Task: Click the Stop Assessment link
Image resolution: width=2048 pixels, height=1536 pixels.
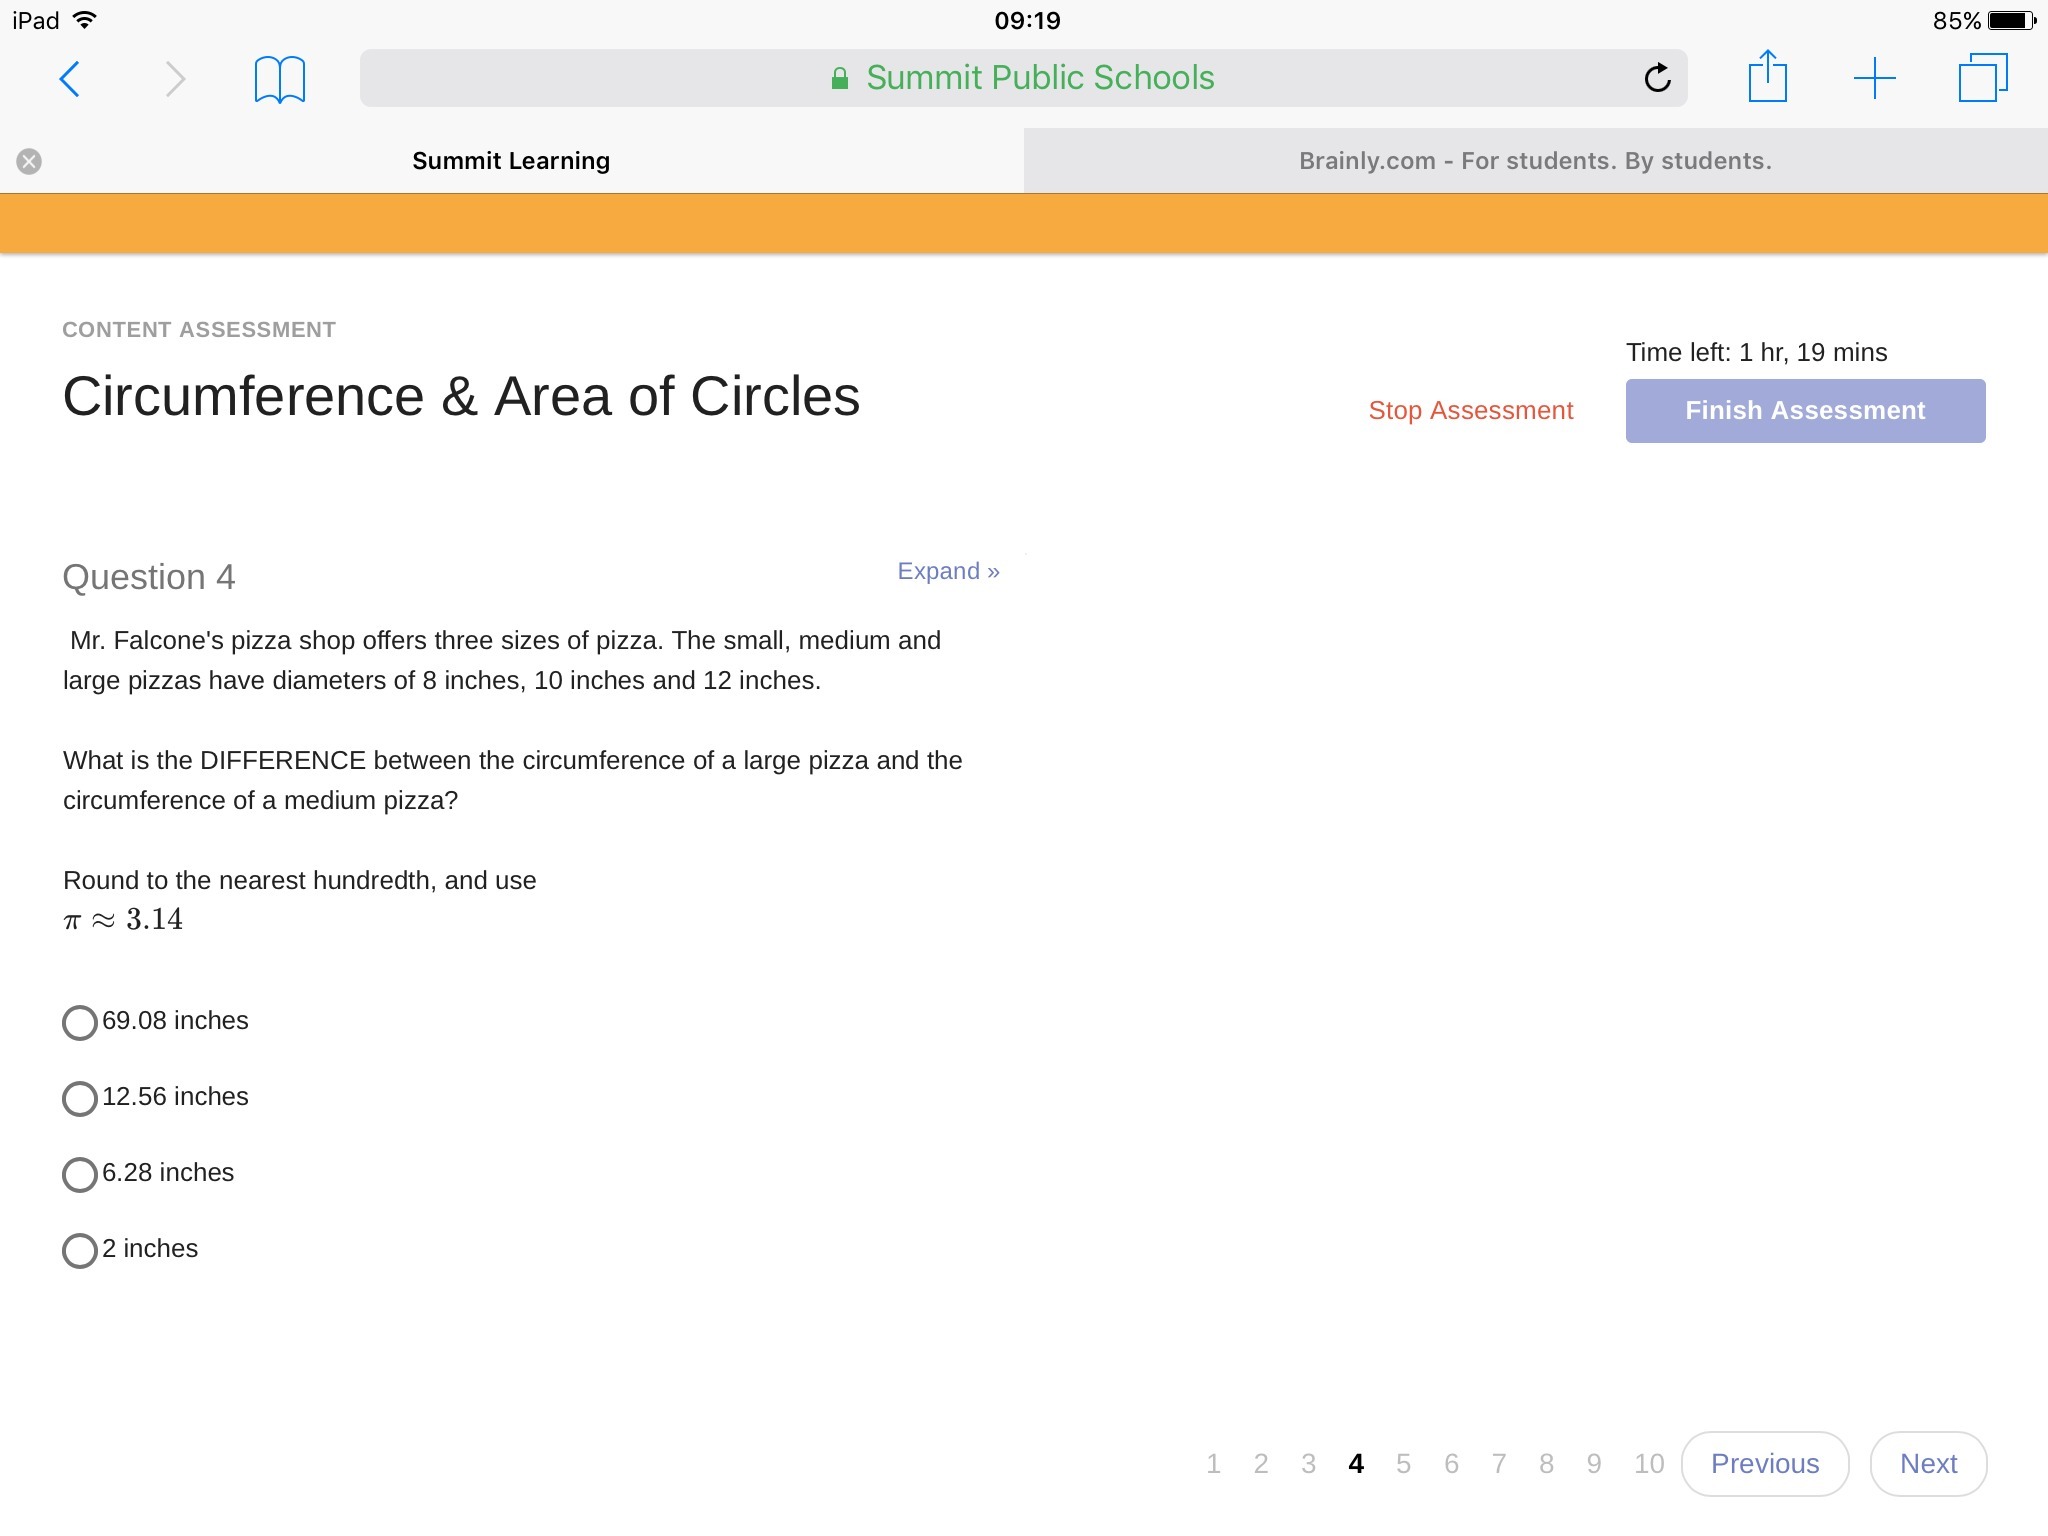Action: [1470, 411]
